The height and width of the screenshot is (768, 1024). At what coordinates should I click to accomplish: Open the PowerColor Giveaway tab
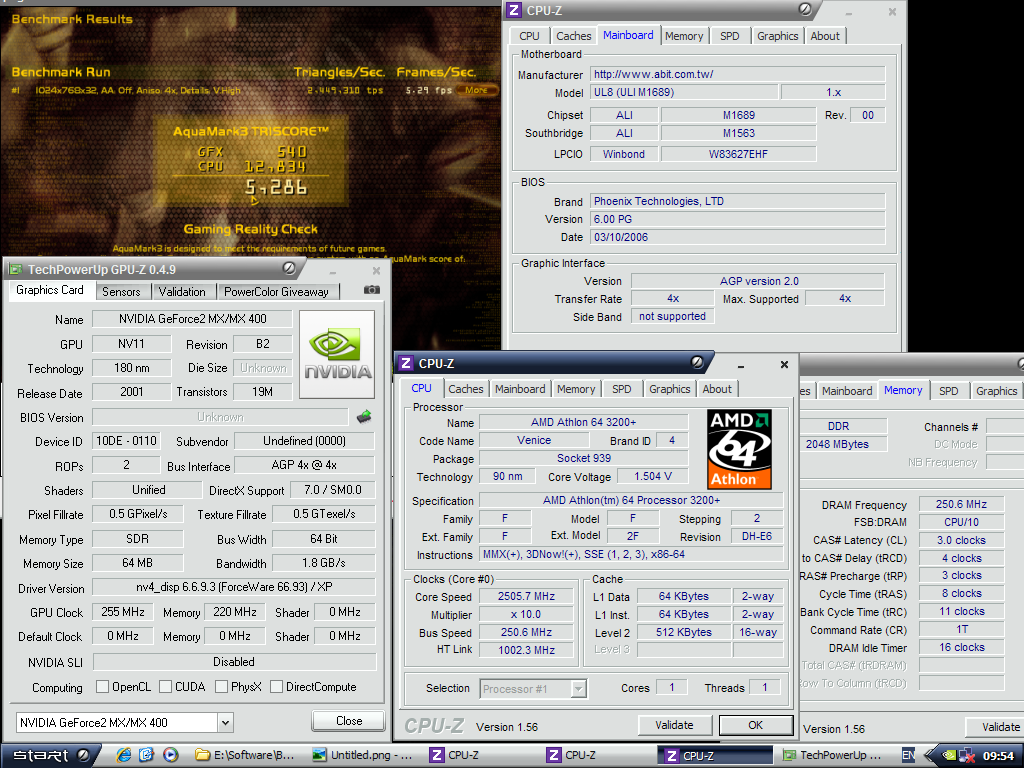pos(276,292)
